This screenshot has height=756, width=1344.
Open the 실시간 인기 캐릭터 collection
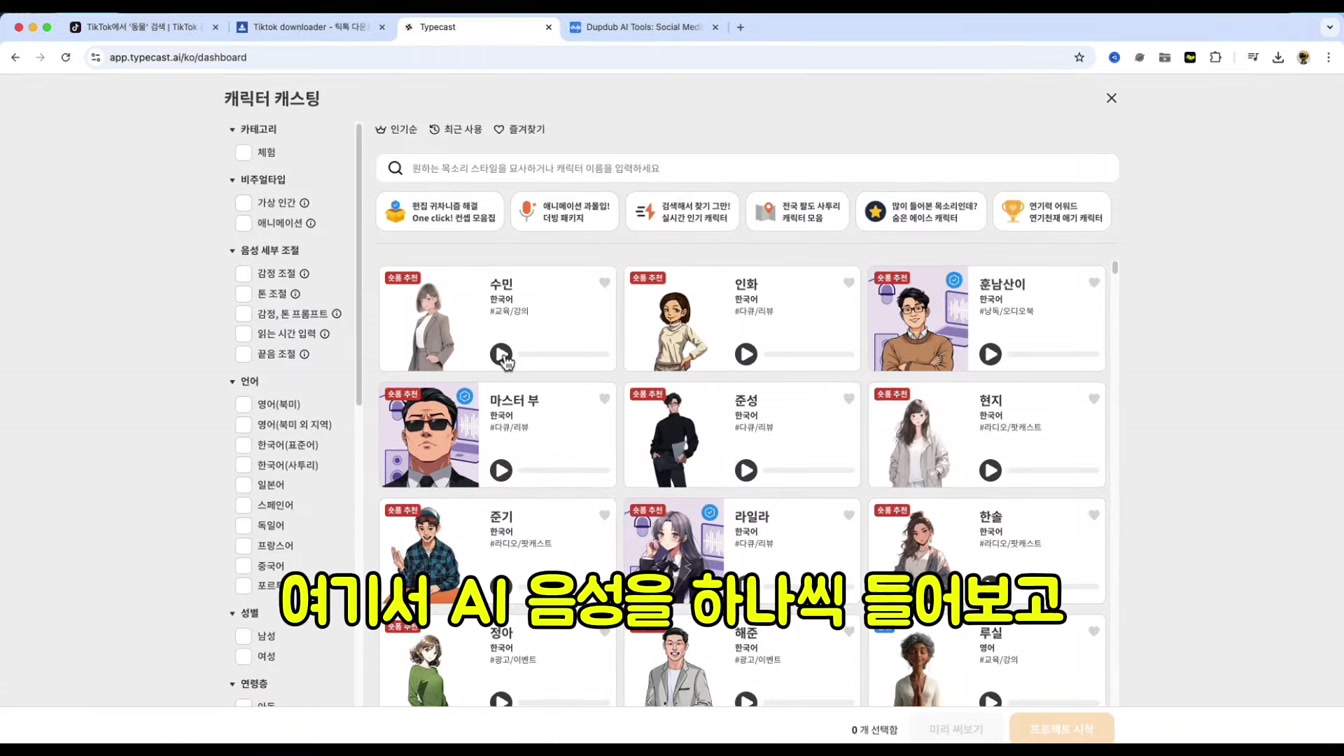pos(682,212)
